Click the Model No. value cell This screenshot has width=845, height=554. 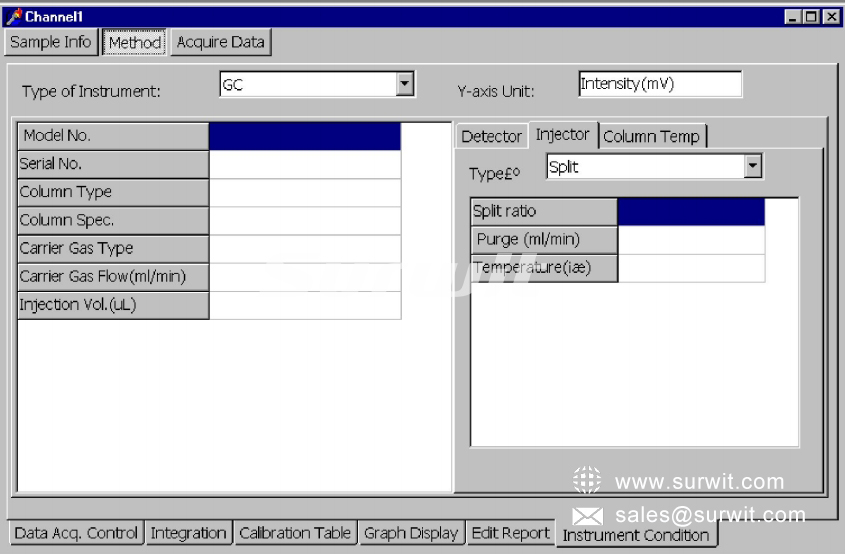305,136
